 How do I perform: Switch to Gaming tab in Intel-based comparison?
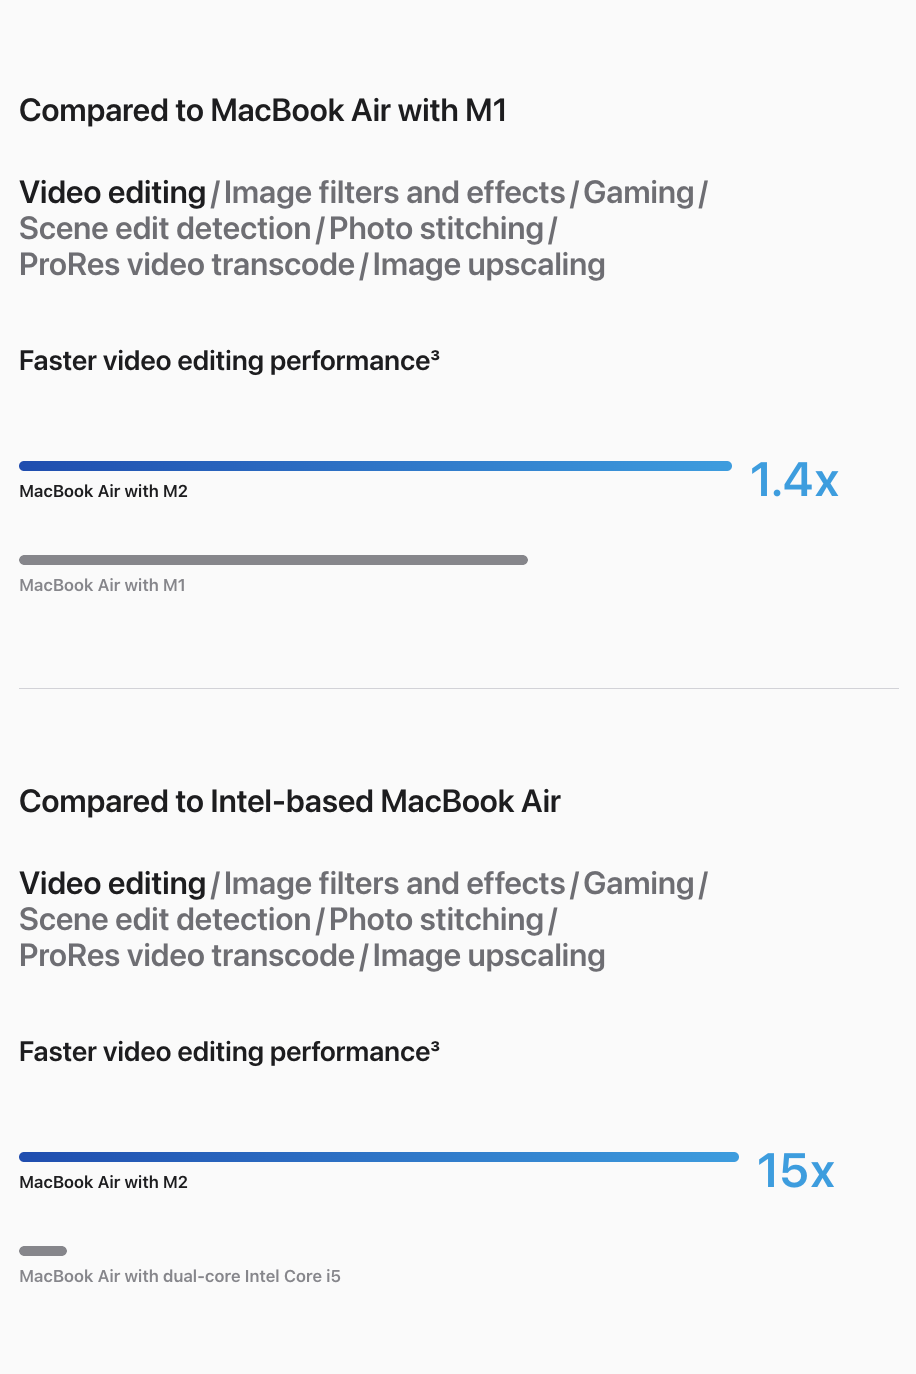[x=638, y=883]
